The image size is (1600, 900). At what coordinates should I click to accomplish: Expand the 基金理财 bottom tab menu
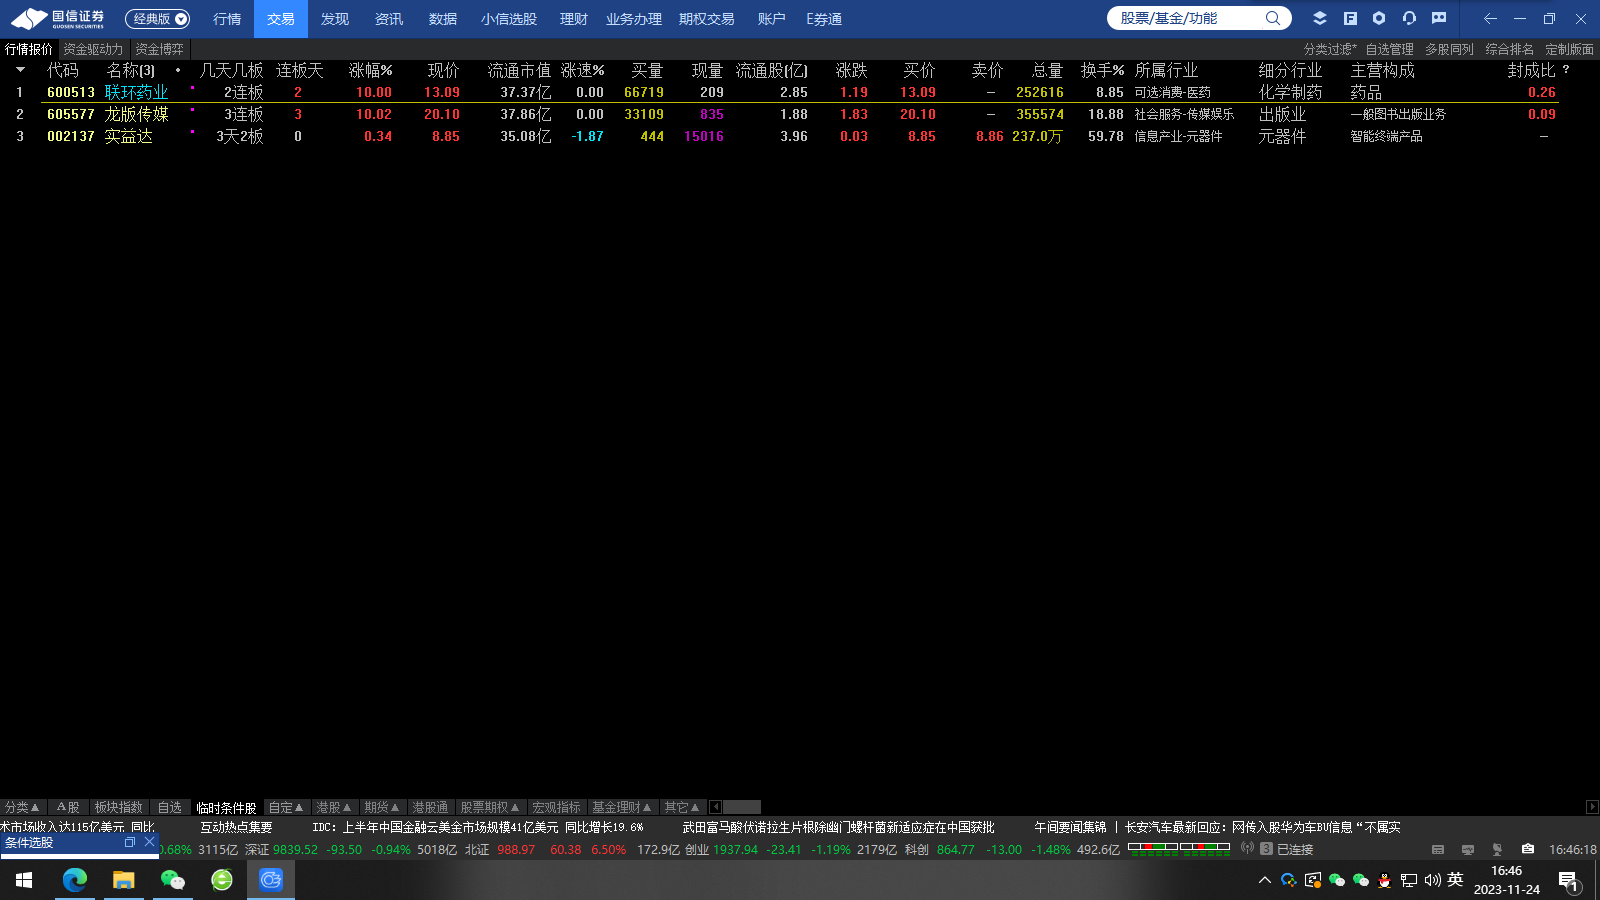tap(622, 807)
